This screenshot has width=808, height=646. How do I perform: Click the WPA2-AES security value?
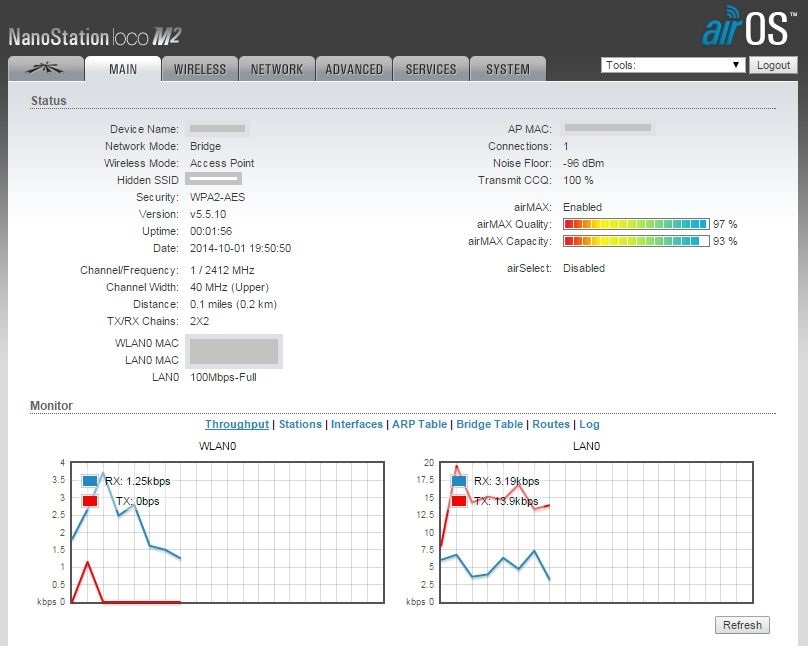coord(217,197)
